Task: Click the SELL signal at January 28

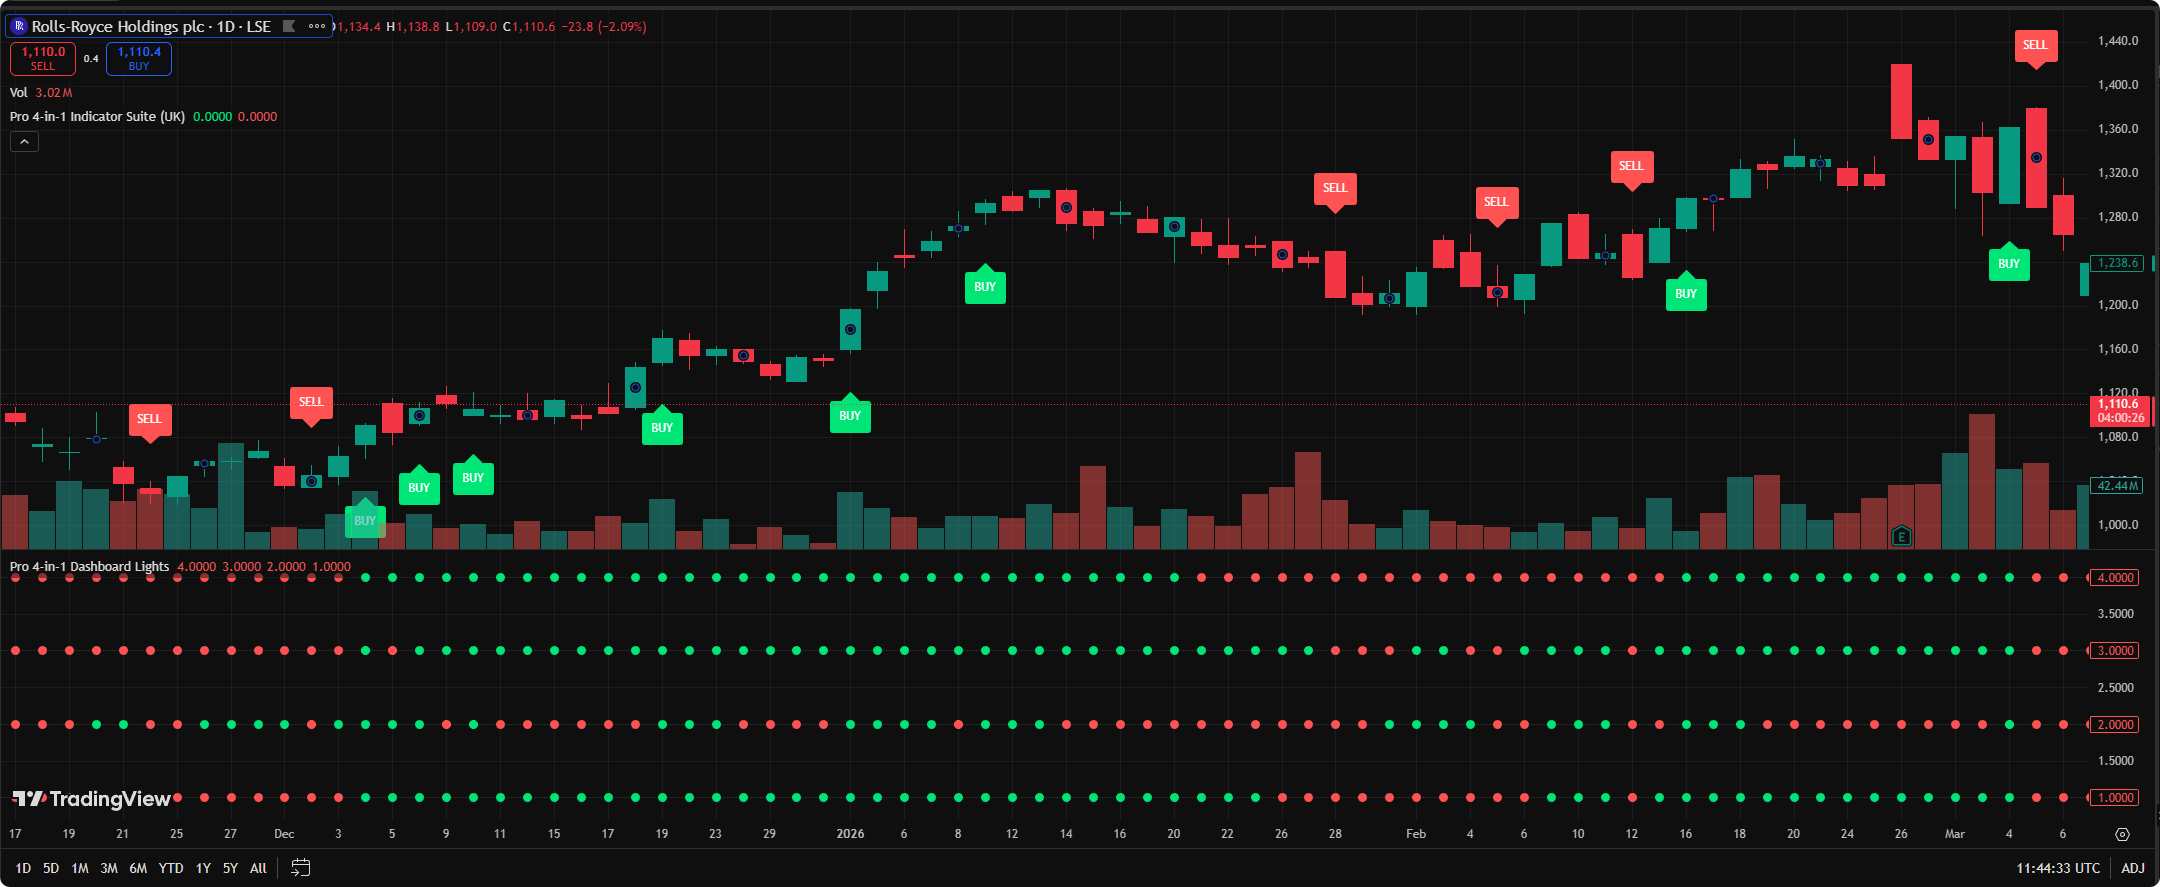Action: [1335, 190]
